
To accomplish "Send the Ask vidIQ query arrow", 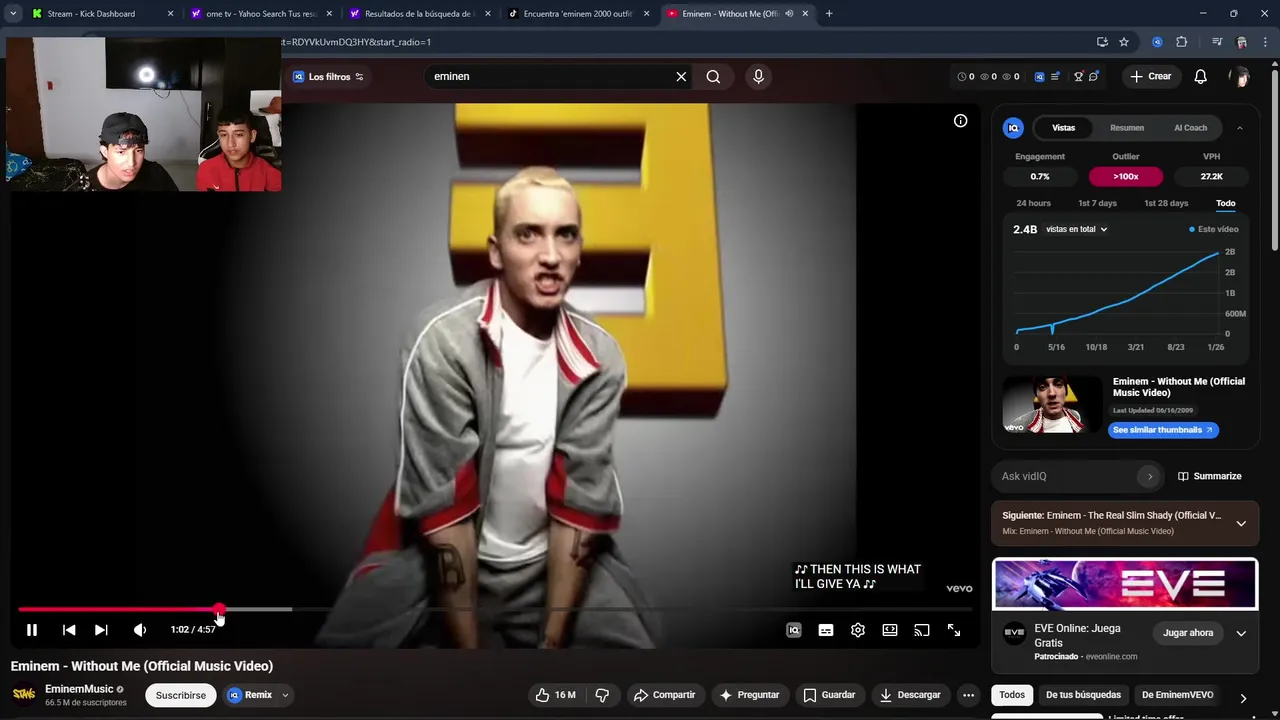I will (x=1150, y=476).
